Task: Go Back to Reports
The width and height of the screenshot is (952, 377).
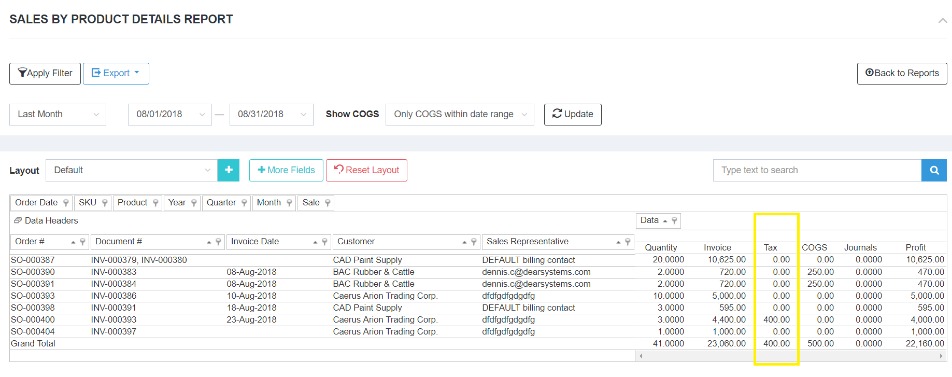Action: 902,73
